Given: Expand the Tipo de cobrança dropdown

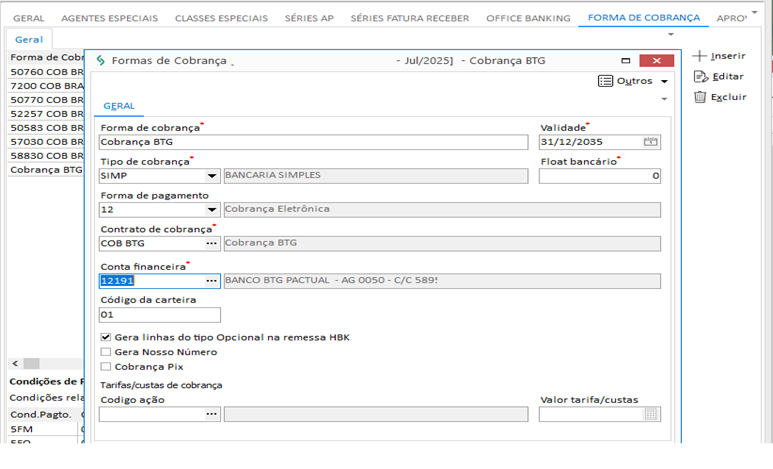Looking at the screenshot, I should click(x=212, y=176).
